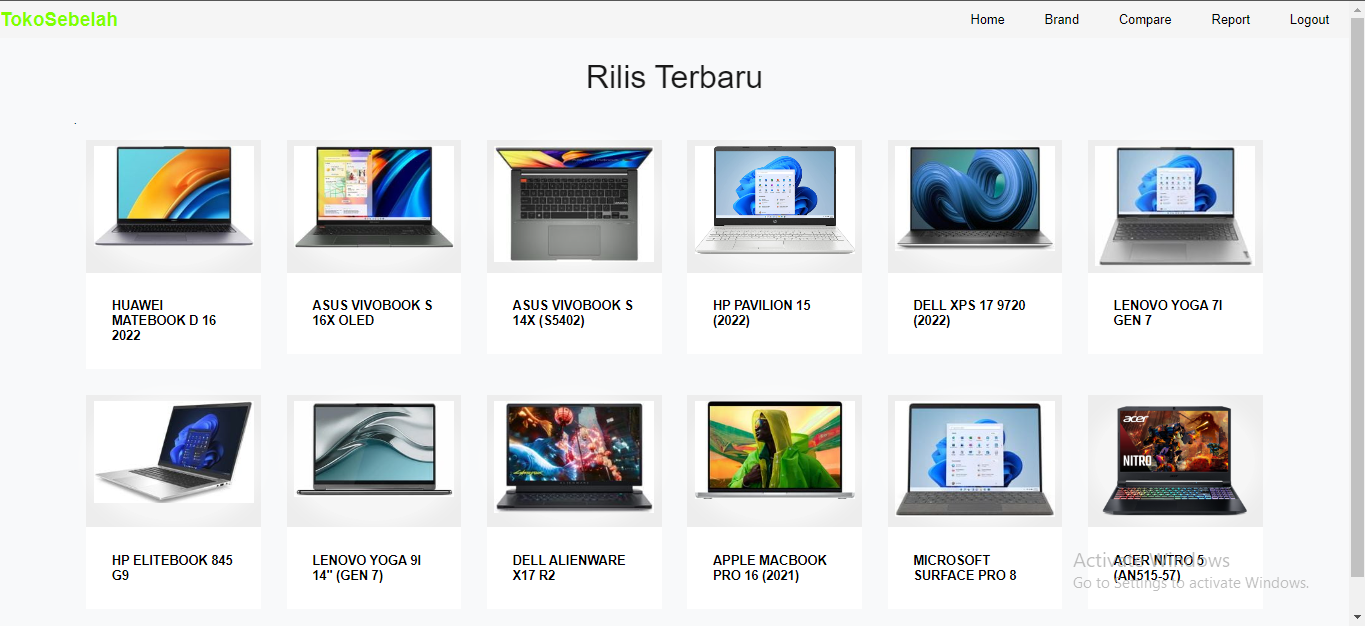1365x626 pixels.
Task: Open the Home menu item
Action: (987, 19)
